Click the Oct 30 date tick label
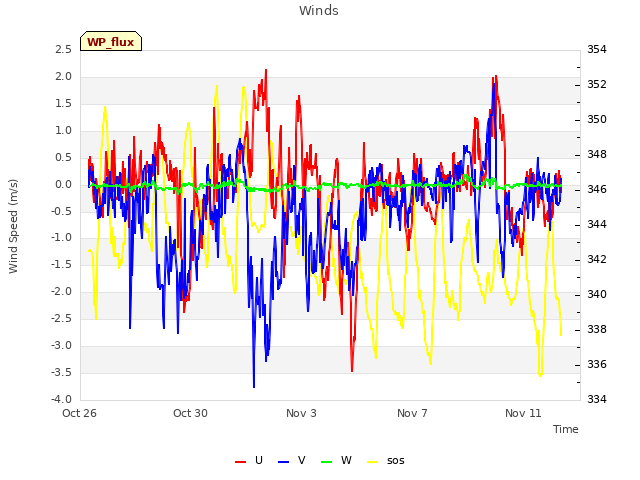The image size is (640, 480). [x=190, y=413]
